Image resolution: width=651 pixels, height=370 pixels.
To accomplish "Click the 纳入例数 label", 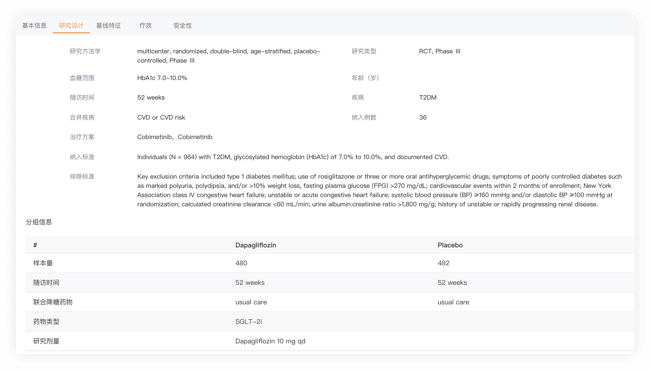I will coord(364,117).
